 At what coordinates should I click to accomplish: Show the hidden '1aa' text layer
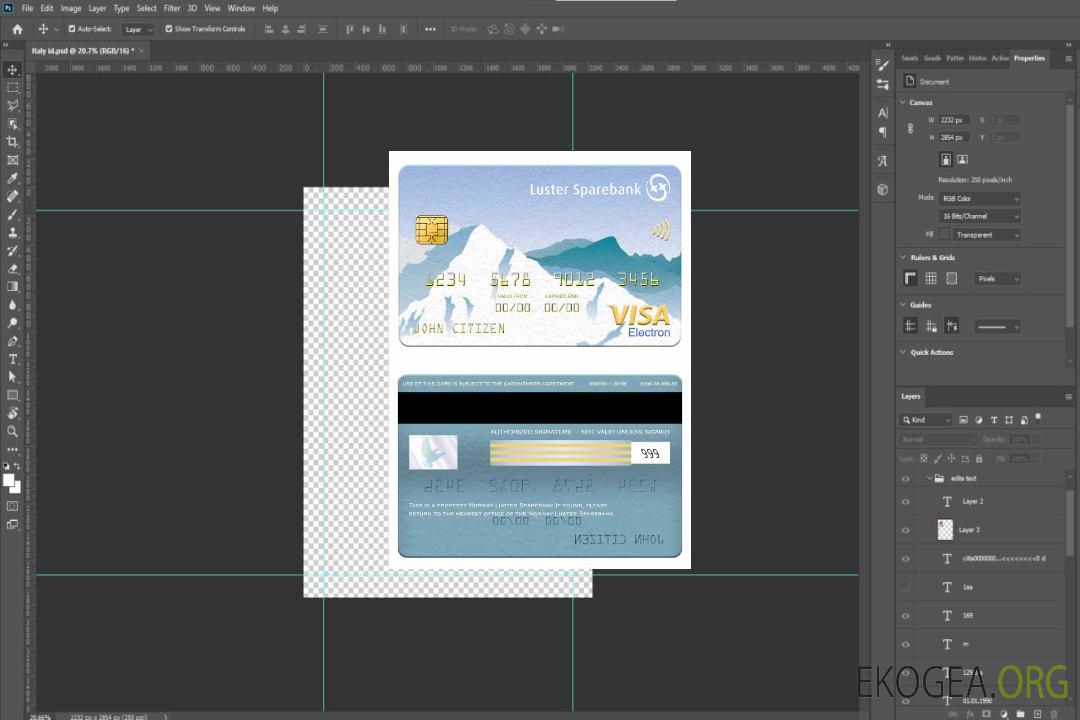pos(906,587)
